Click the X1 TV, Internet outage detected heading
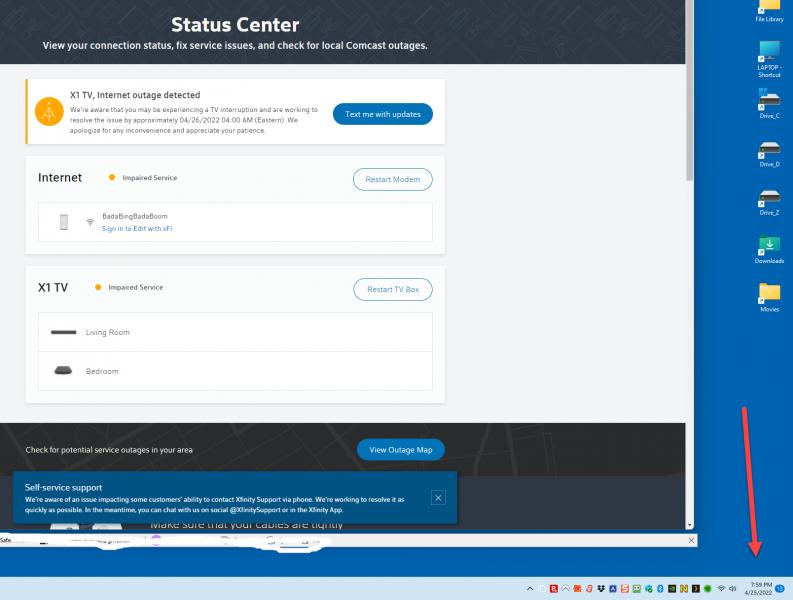Screen dimensions: 793x600 coord(135,95)
